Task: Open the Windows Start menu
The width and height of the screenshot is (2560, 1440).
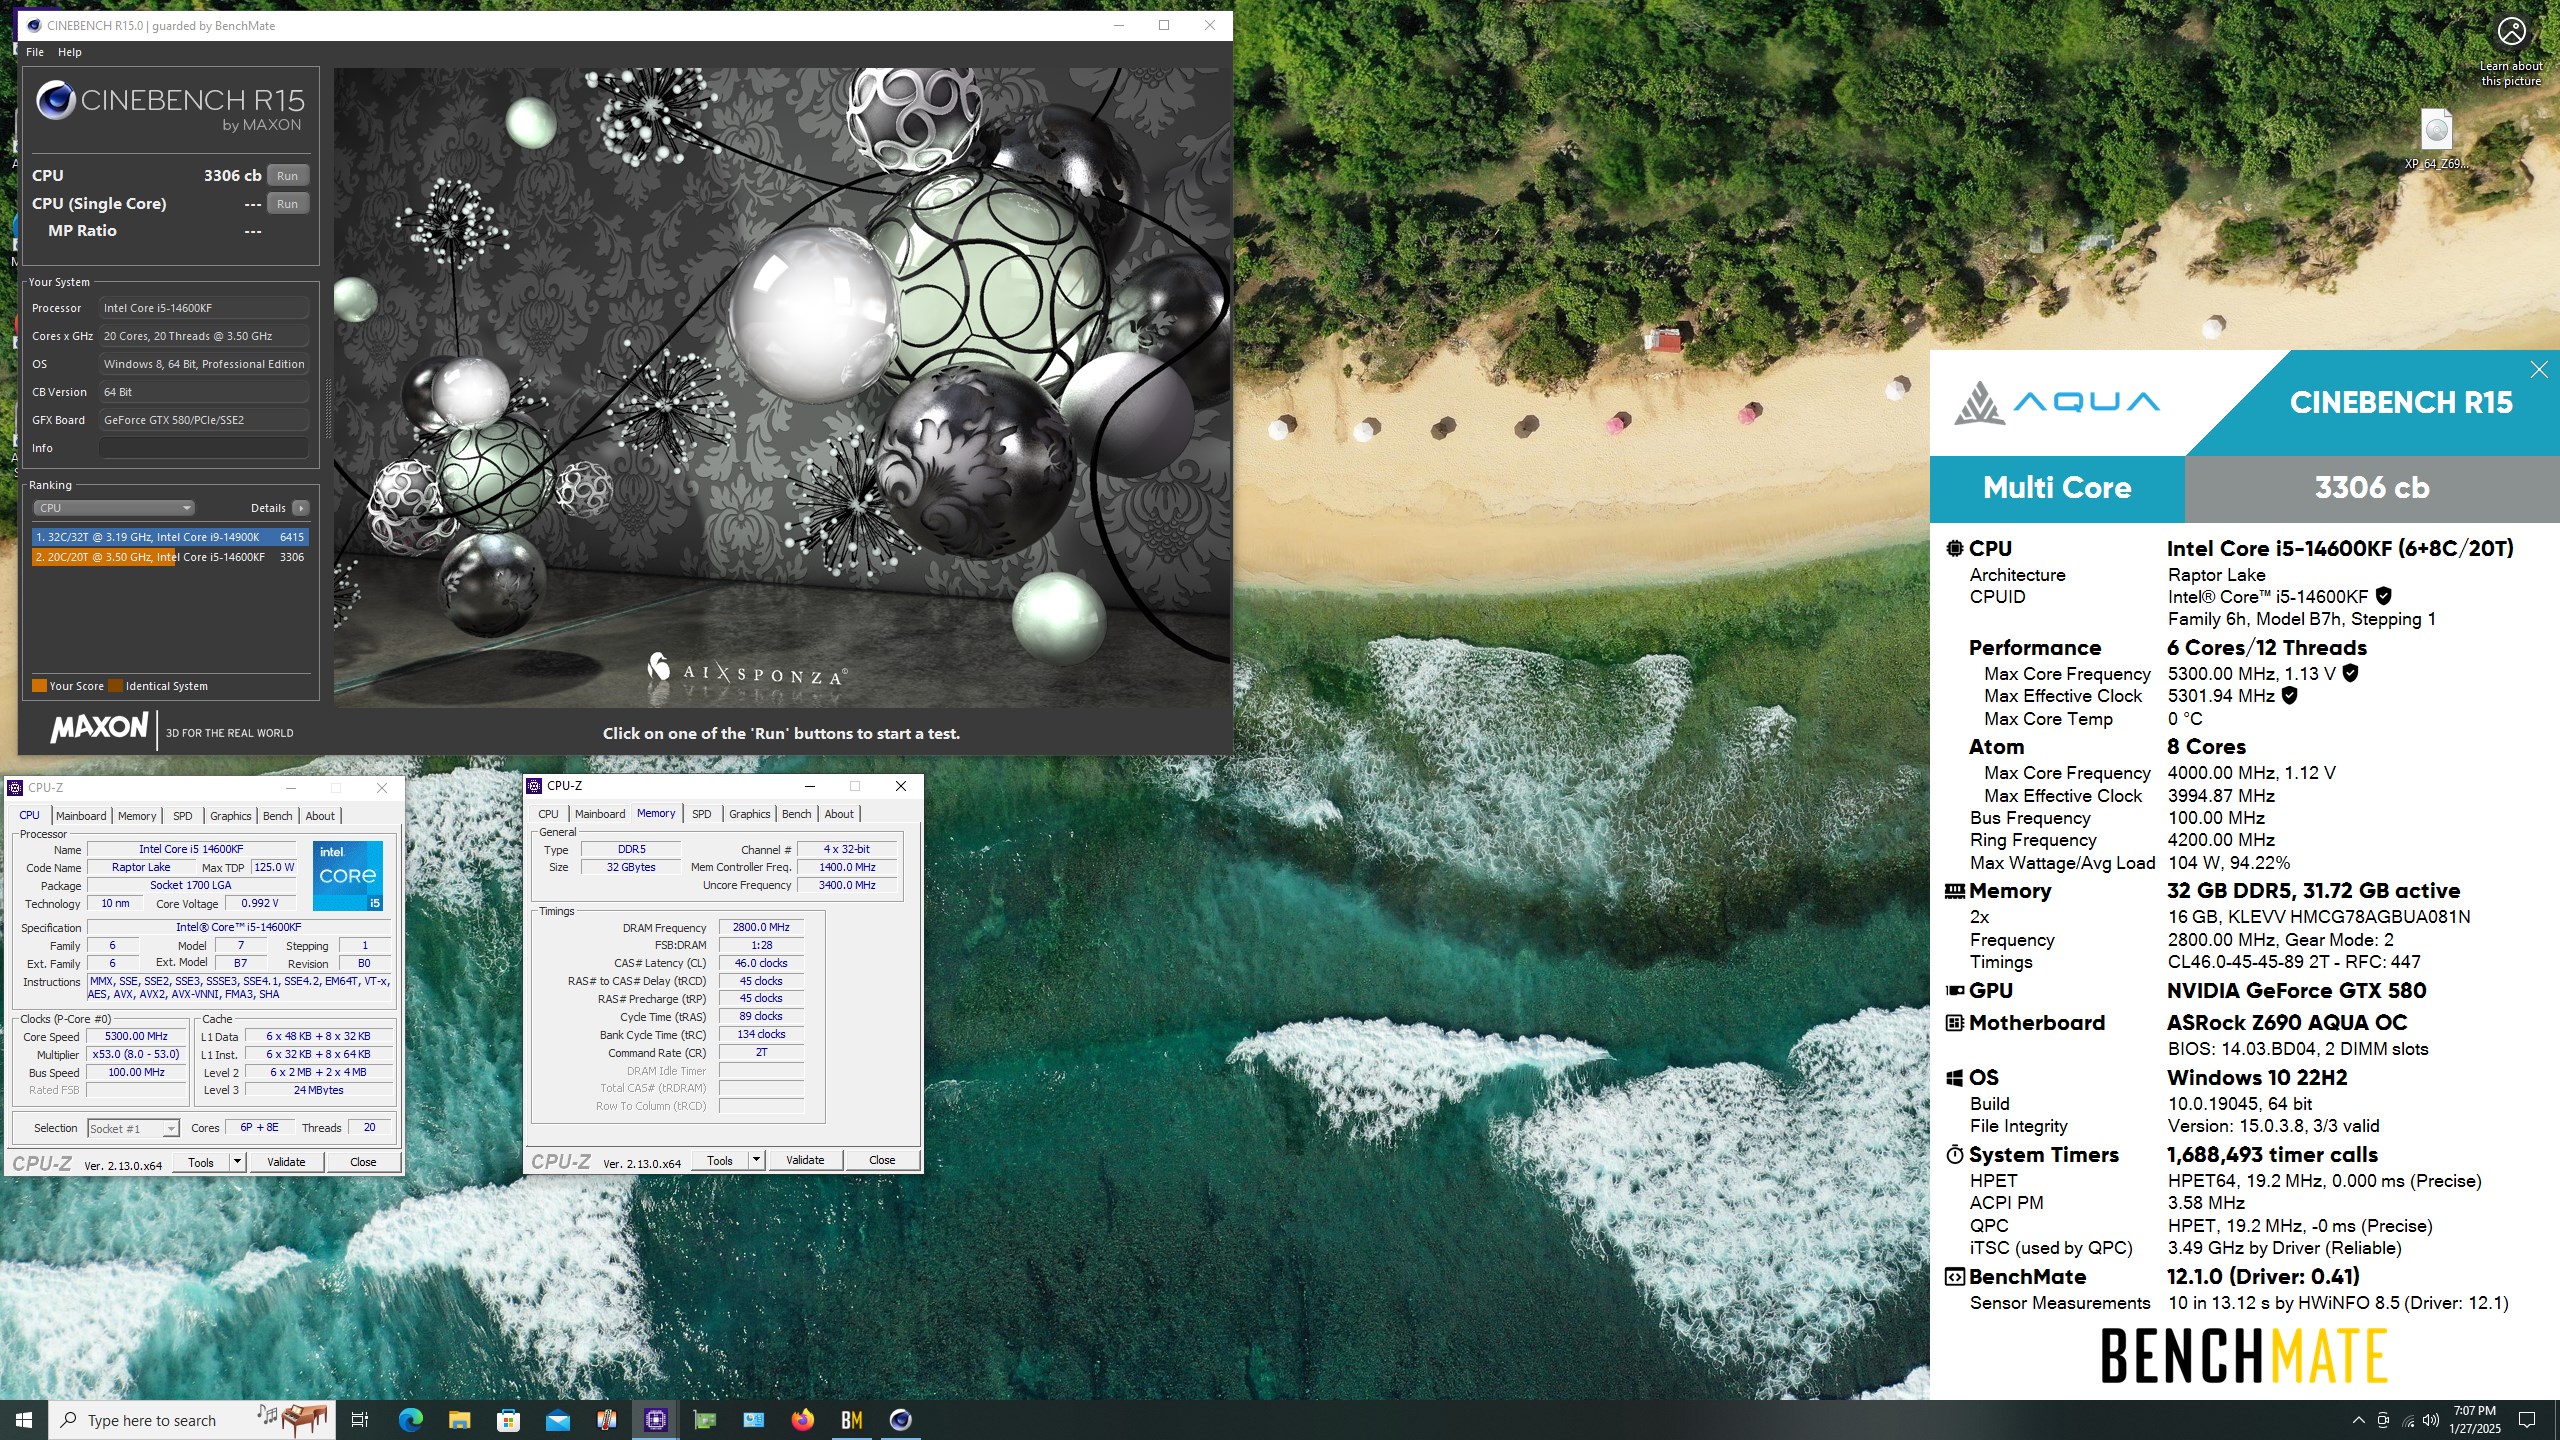Action: pyautogui.click(x=24, y=1420)
